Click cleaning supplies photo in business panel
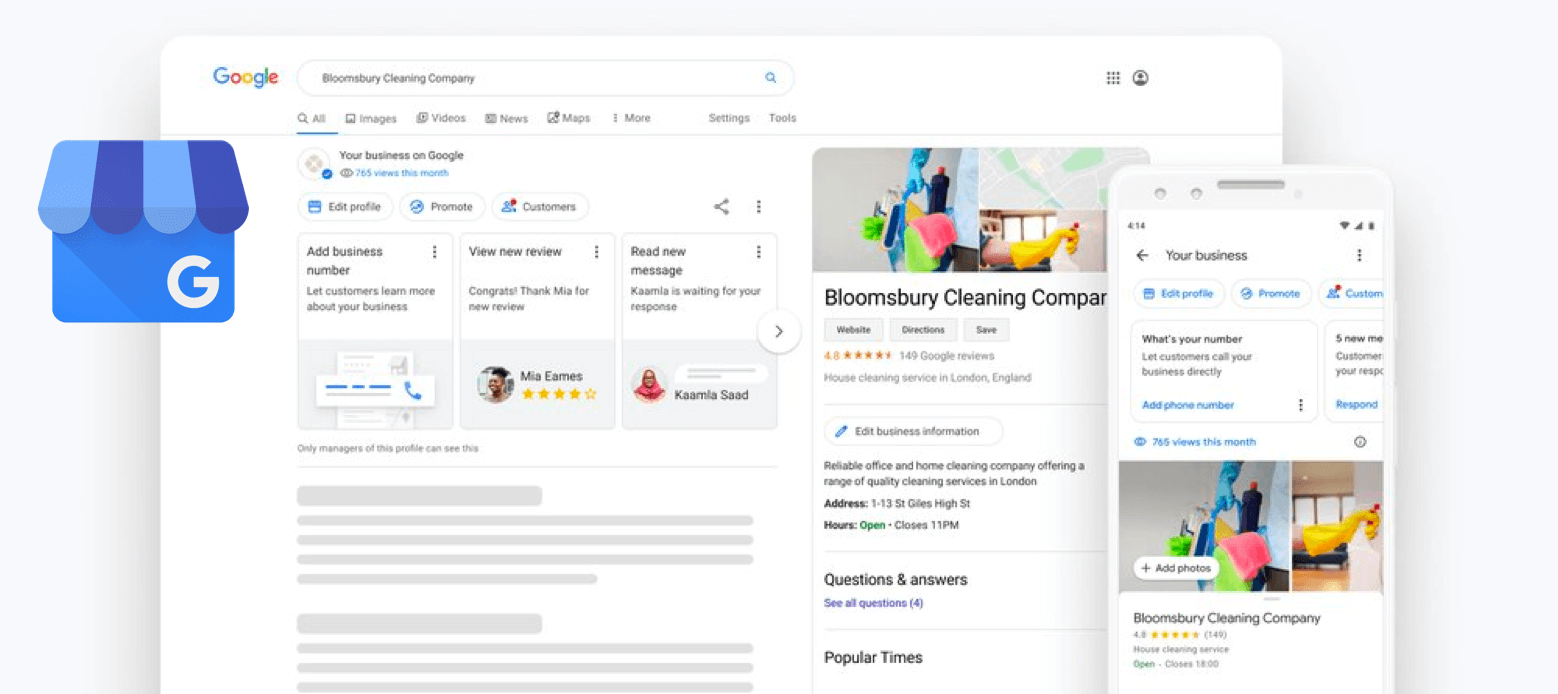 [x=895, y=210]
